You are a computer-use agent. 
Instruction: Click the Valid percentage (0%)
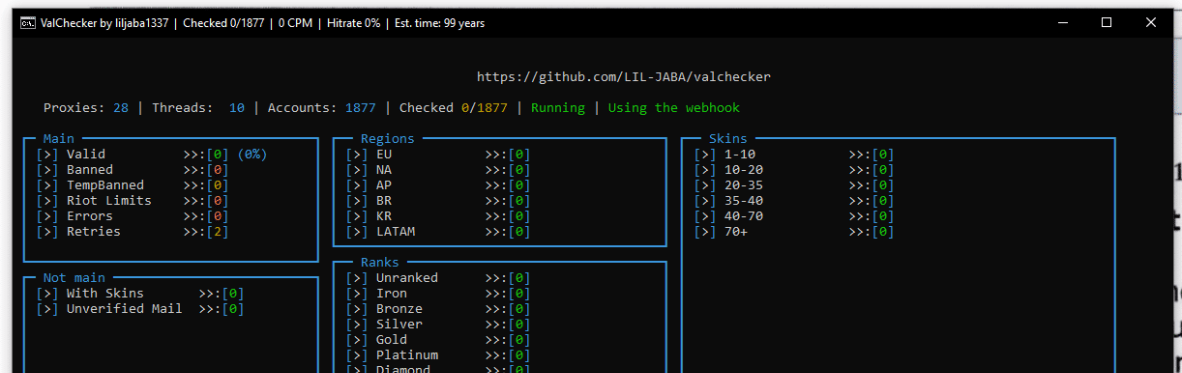coord(252,154)
